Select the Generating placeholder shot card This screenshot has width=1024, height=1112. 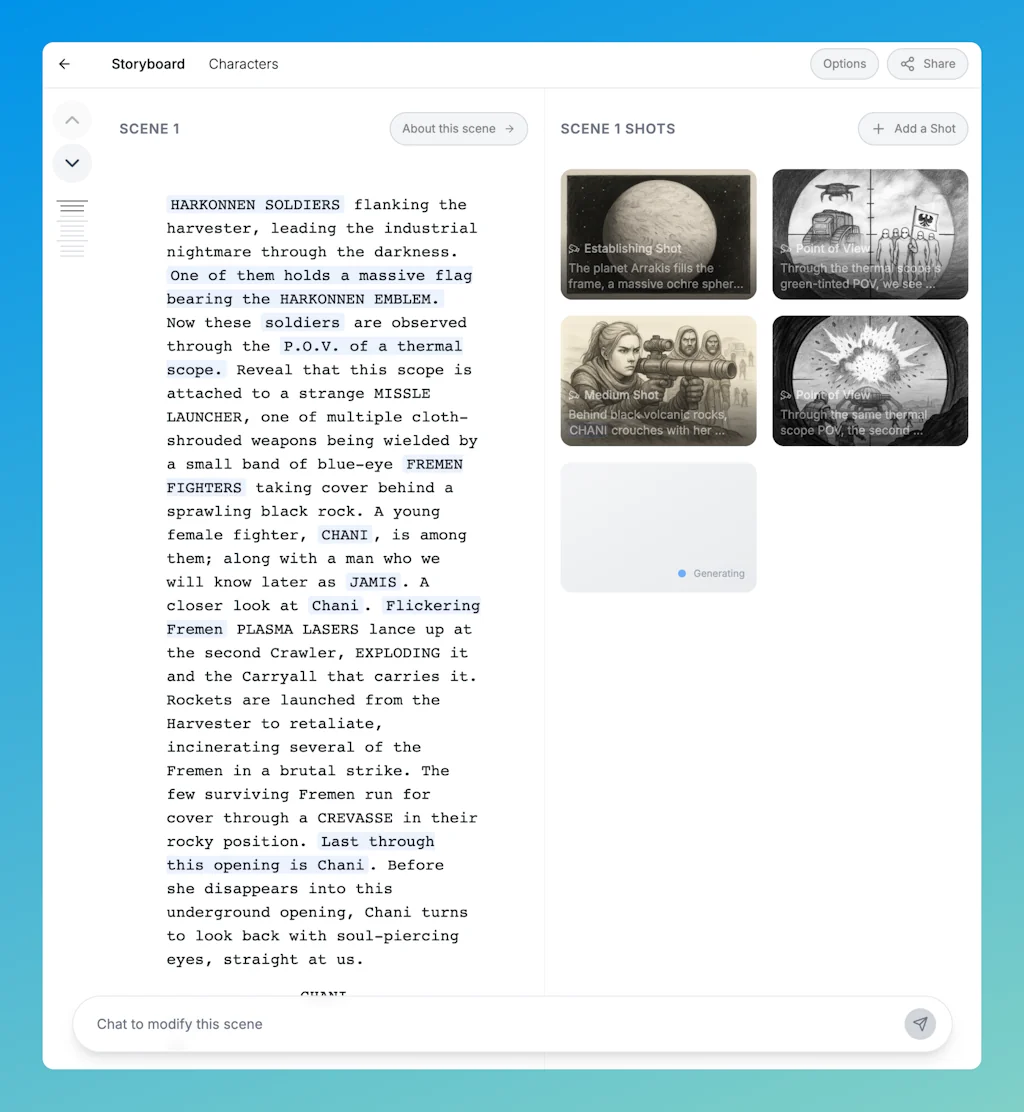[x=658, y=528]
